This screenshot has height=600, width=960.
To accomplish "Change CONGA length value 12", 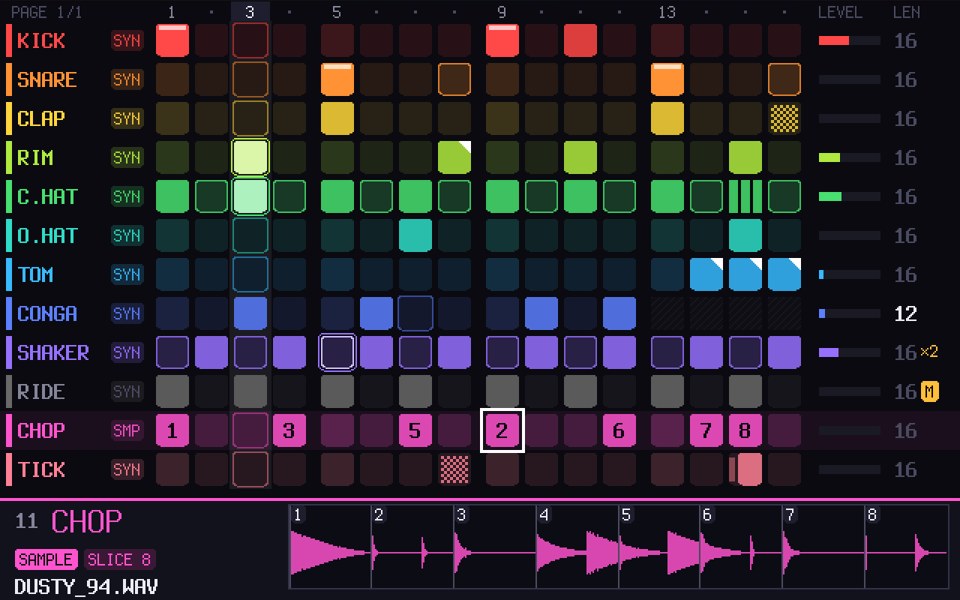I will (x=905, y=313).
